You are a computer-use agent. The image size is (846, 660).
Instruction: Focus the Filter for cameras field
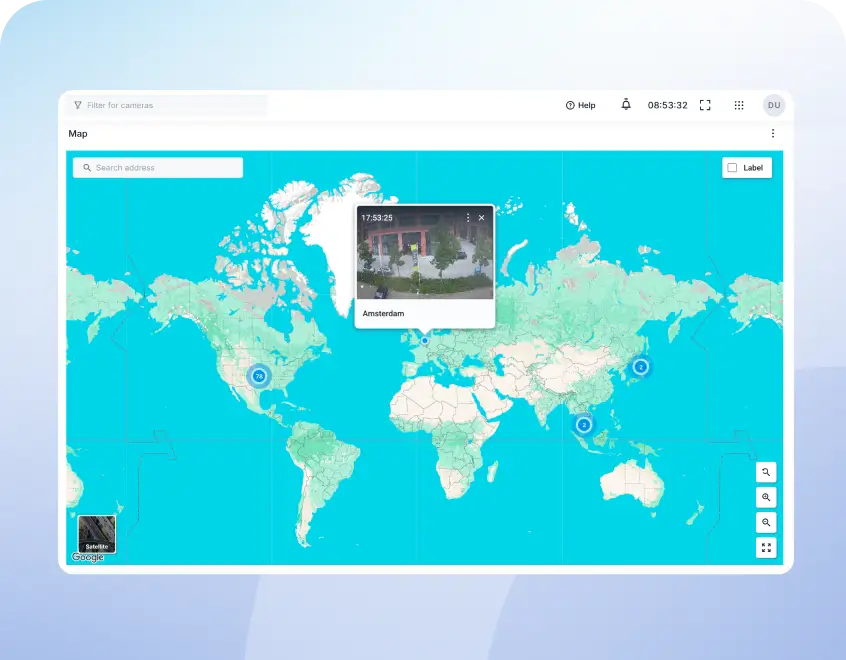(x=167, y=105)
